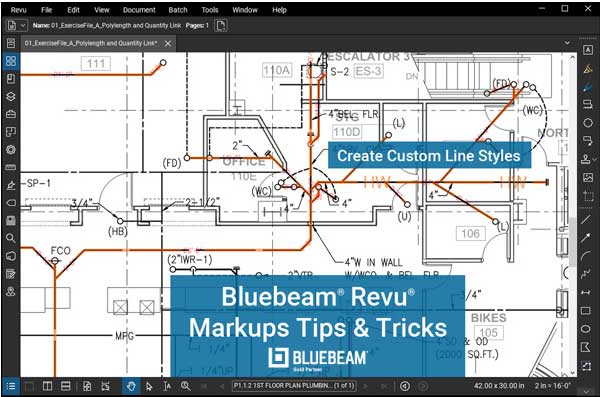Viewport: 600px width, 397px height.
Task: Select the Polyline tool in right toolbar
Action: 586,274
